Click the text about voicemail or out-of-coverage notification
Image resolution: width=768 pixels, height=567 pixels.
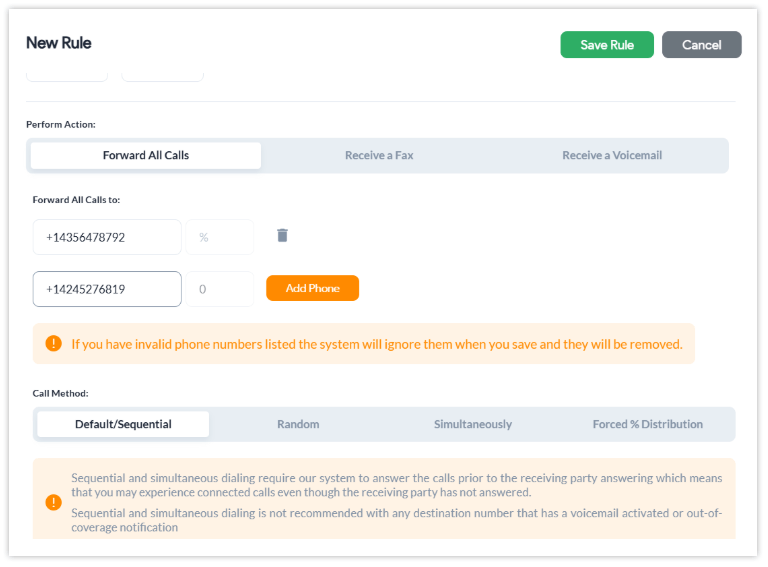click(396, 520)
